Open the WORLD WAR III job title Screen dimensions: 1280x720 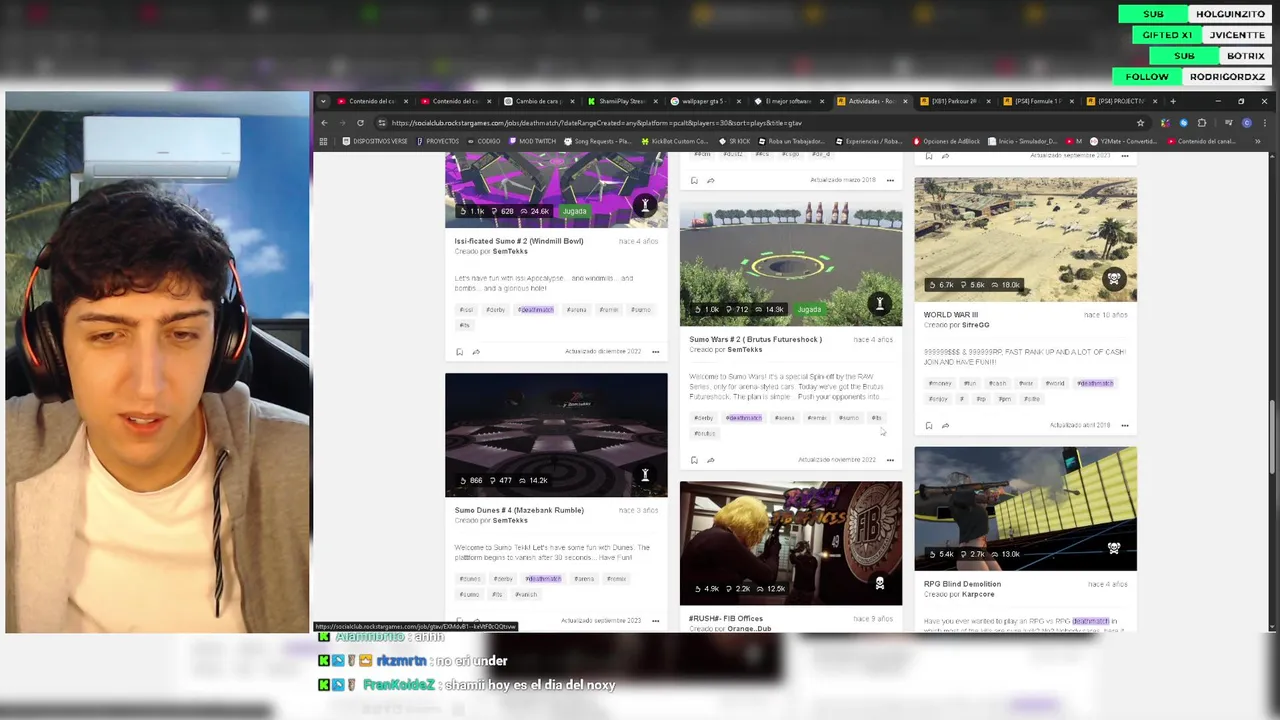coord(951,315)
